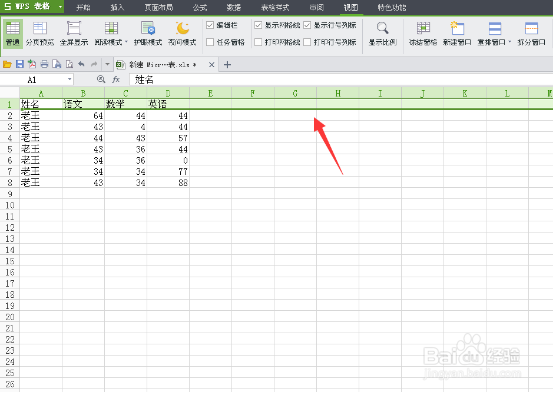Select cell D6 with value 0

[x=168, y=160]
